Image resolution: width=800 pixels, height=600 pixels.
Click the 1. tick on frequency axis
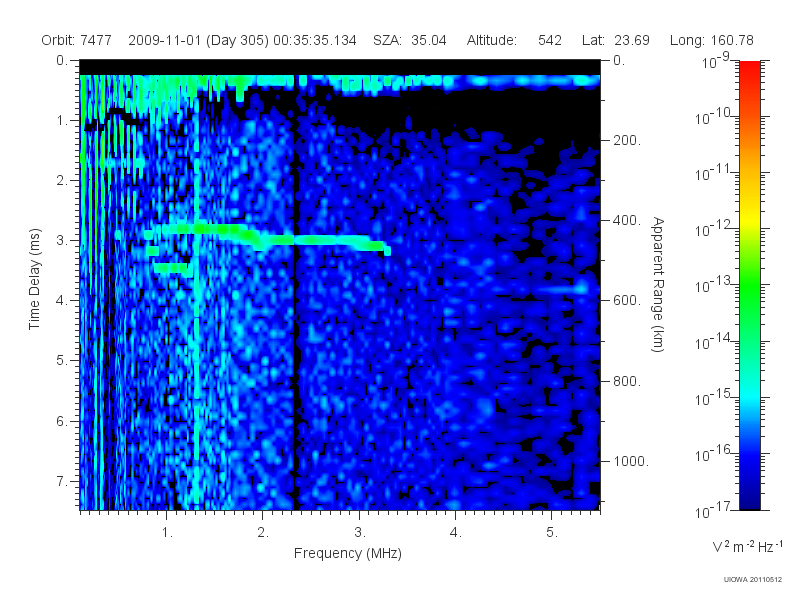(x=167, y=532)
